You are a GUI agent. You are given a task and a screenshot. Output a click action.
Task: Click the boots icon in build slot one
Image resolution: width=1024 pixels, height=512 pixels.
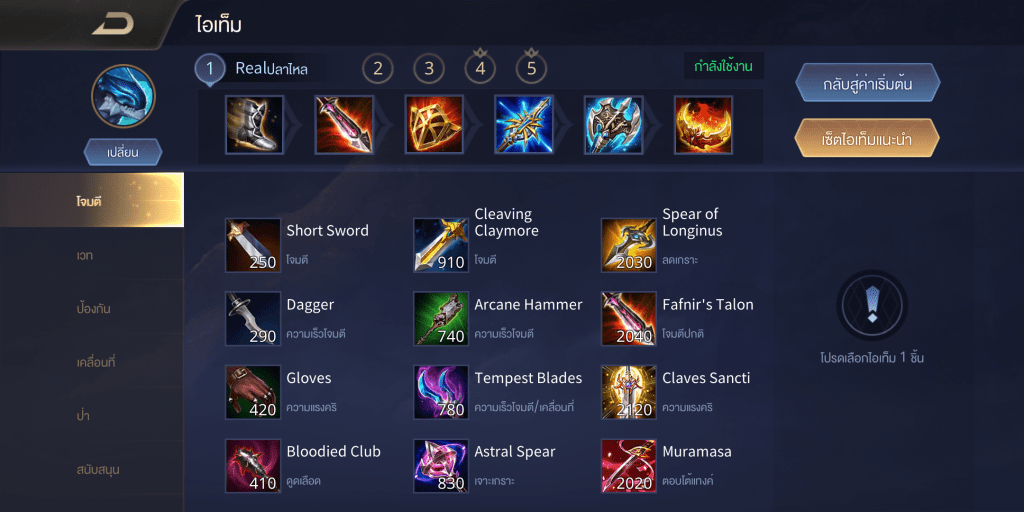(254, 125)
